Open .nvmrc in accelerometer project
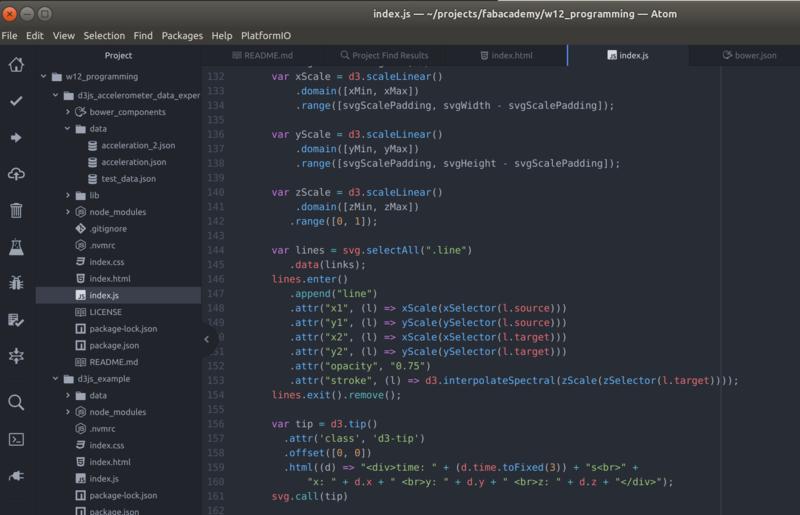This screenshot has width=800, height=515. point(102,246)
